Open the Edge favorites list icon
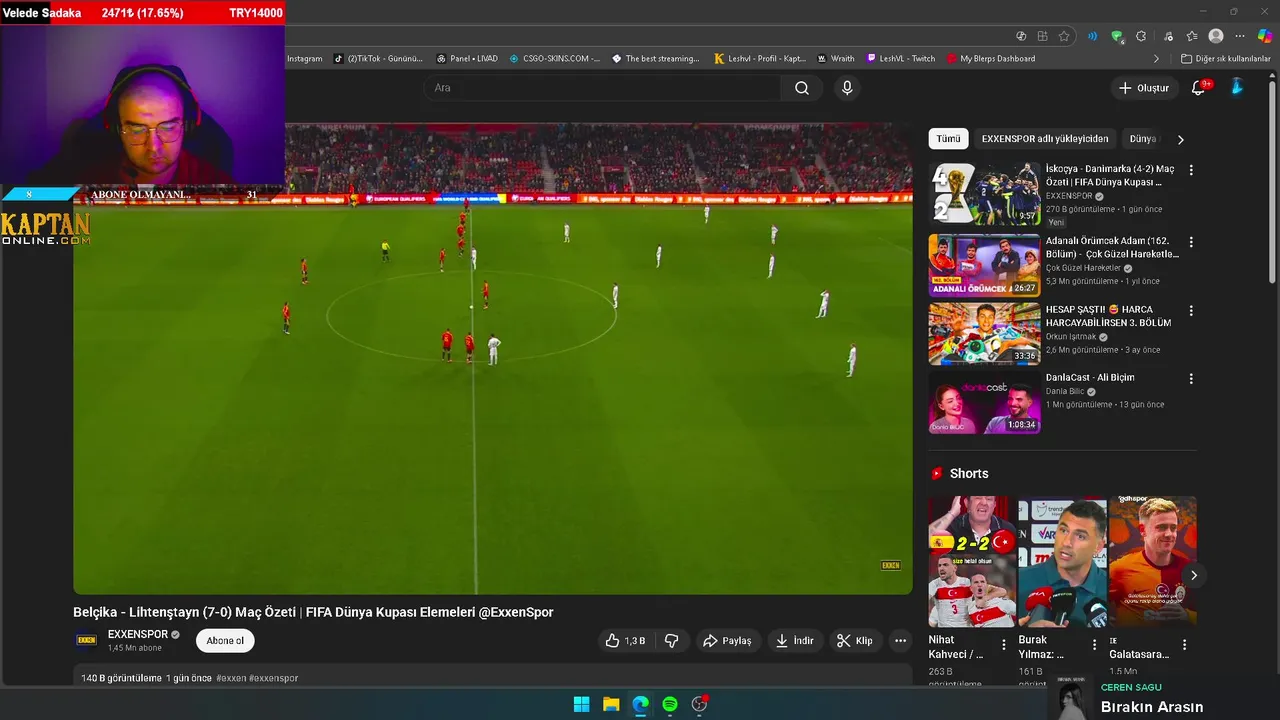 point(1191,36)
